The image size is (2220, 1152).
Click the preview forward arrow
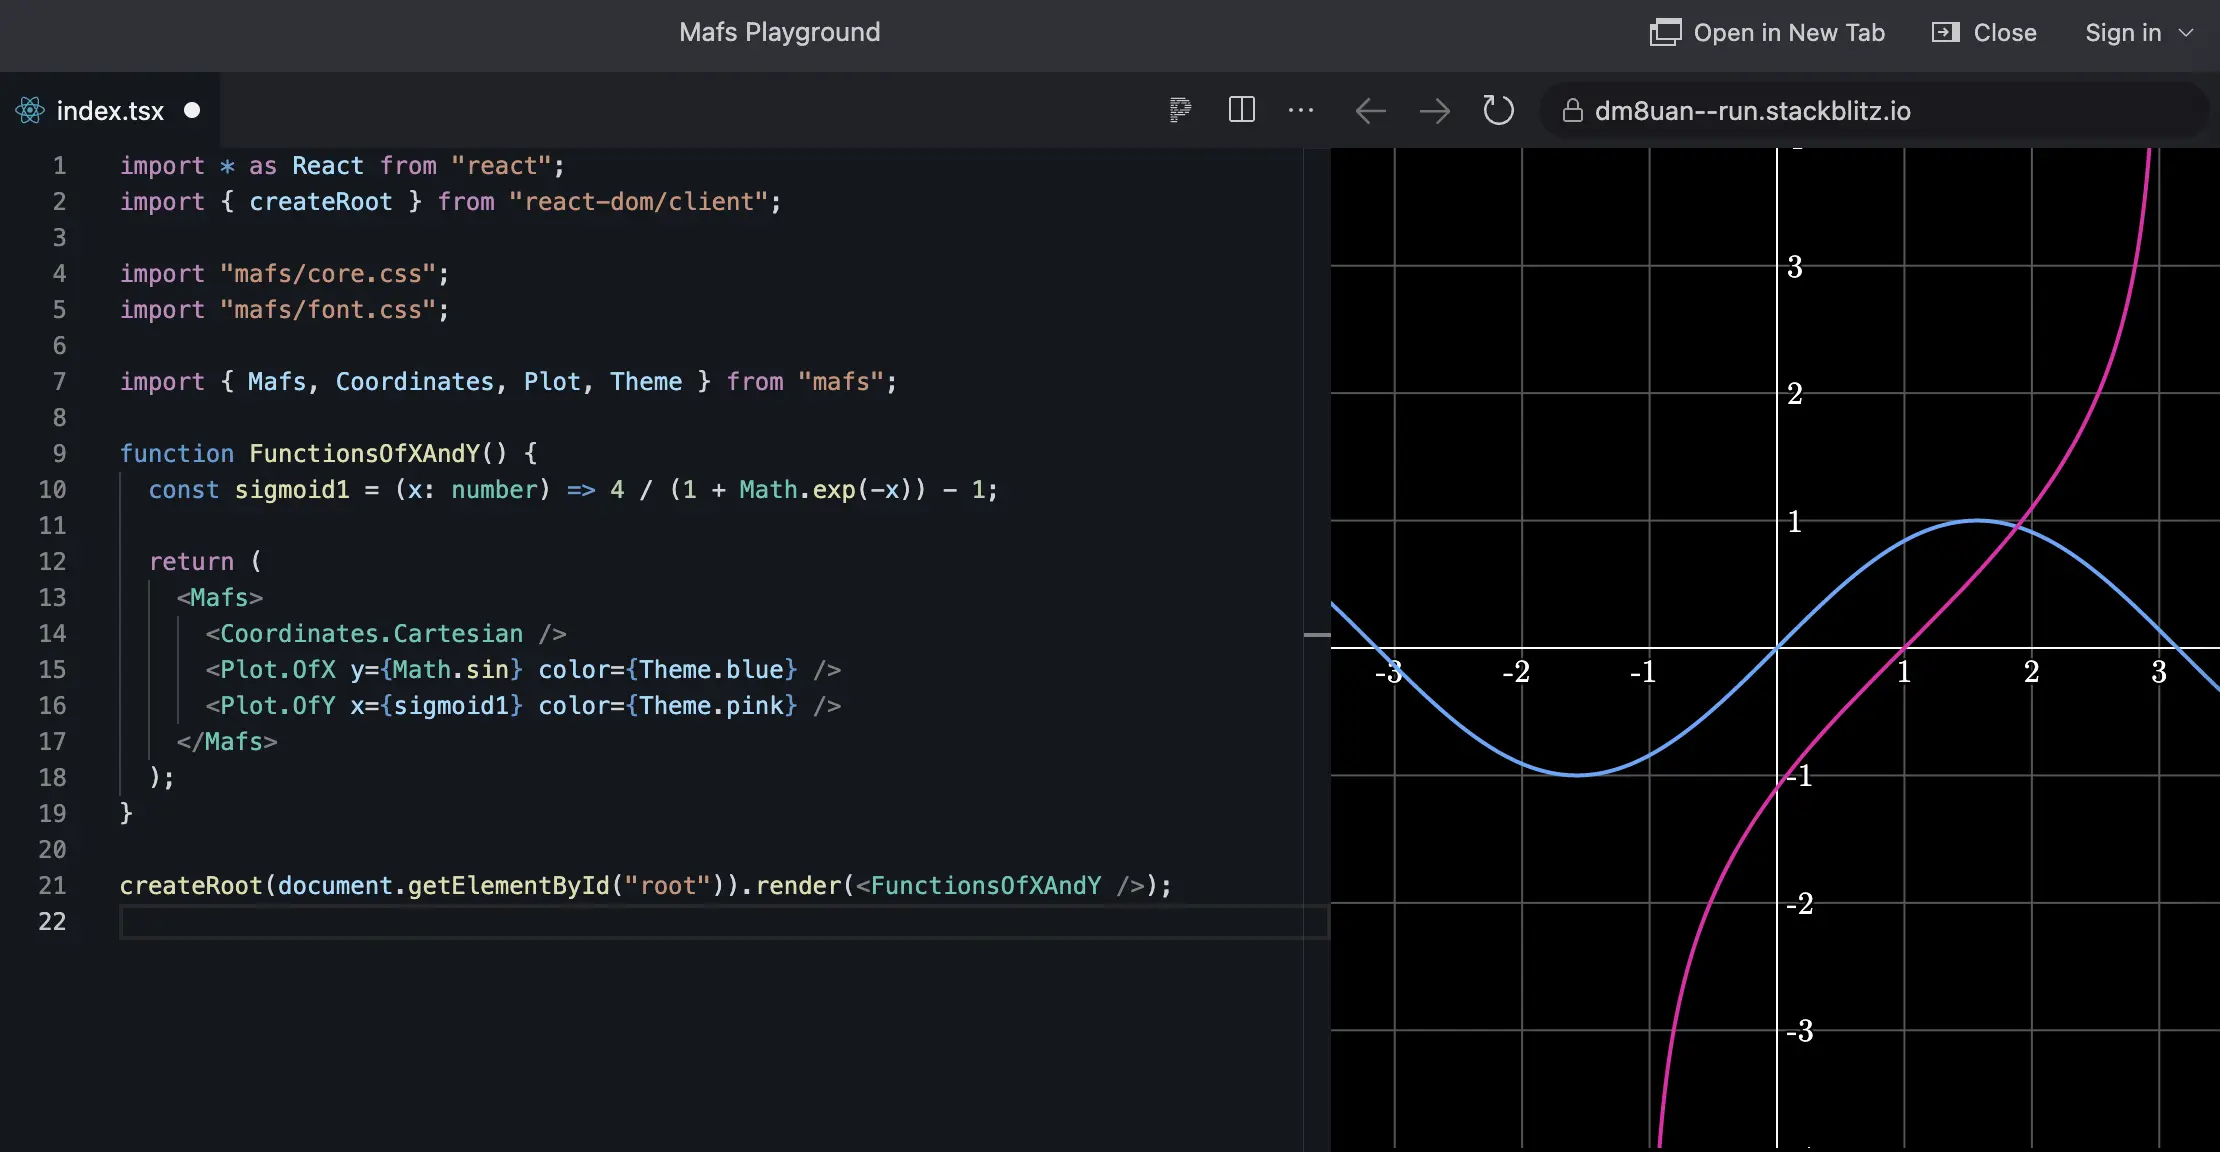(x=1434, y=111)
